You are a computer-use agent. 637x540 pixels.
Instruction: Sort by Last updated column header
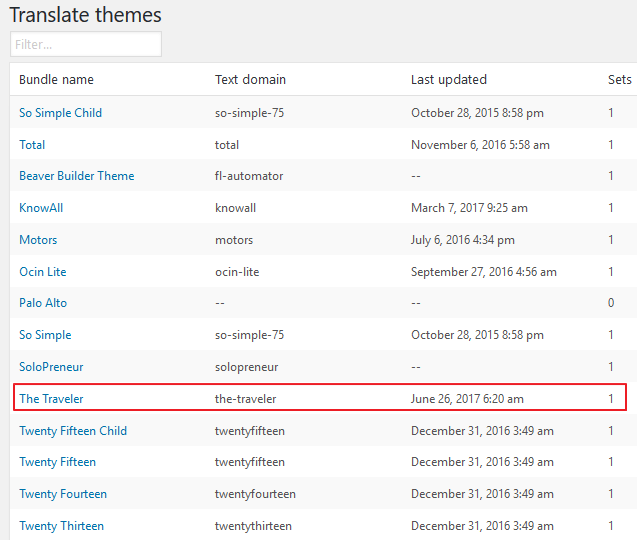(x=449, y=79)
